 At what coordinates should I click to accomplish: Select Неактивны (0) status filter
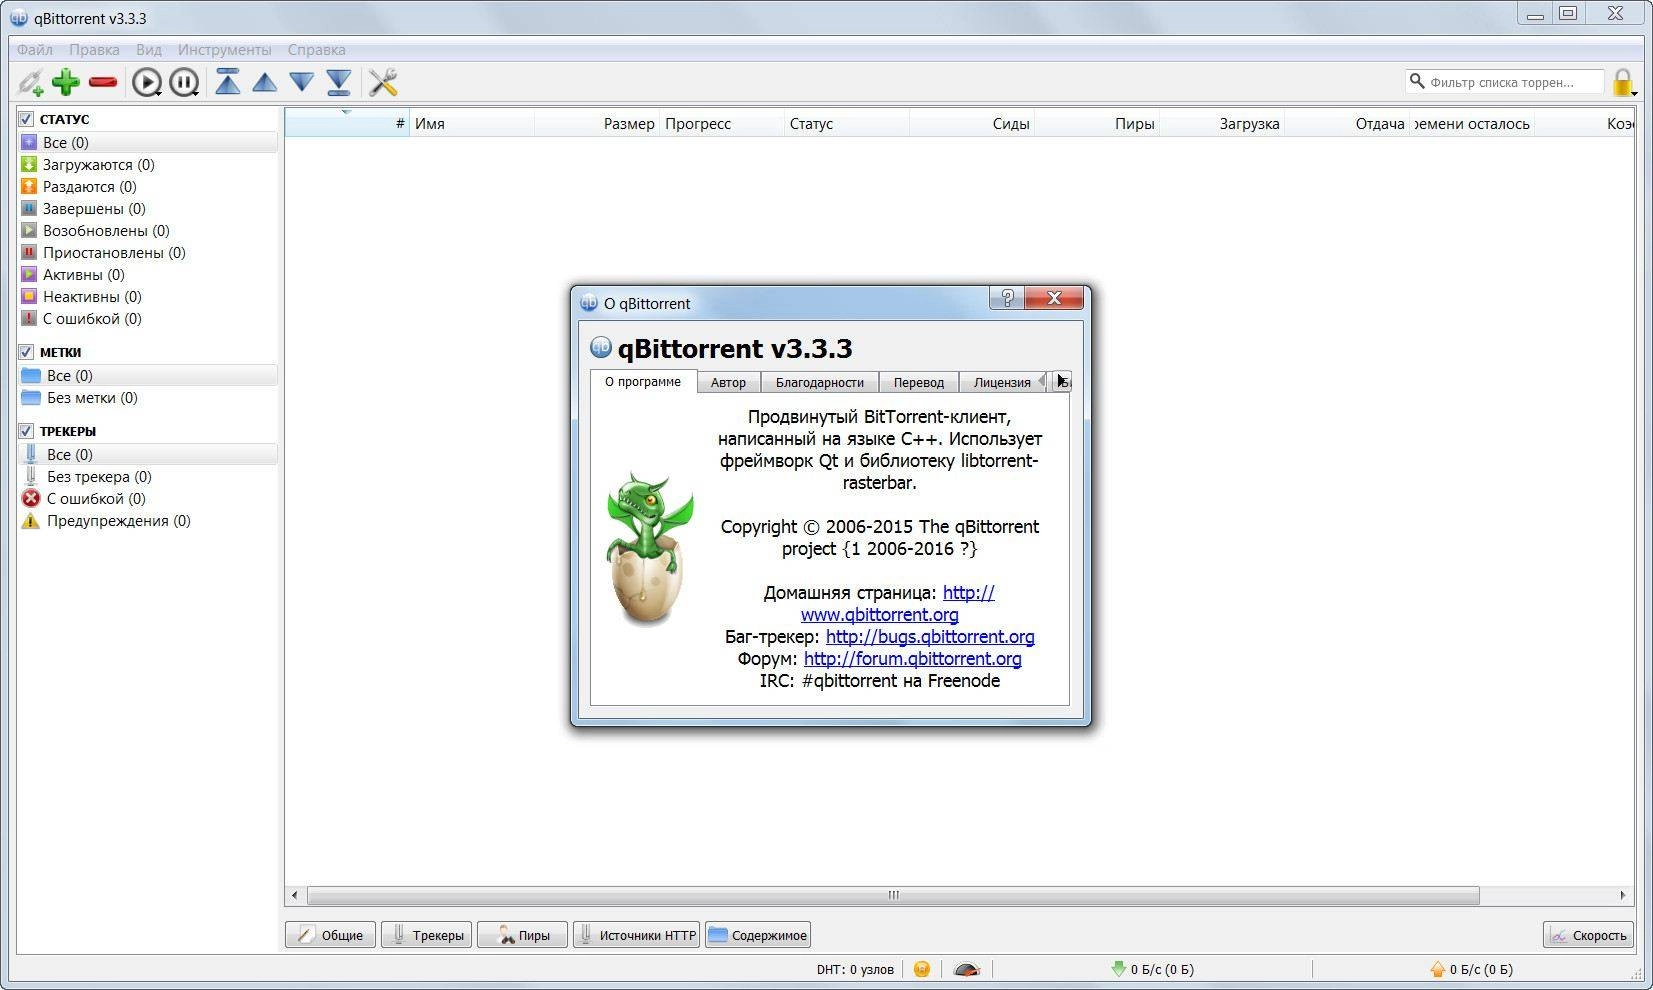148,296
